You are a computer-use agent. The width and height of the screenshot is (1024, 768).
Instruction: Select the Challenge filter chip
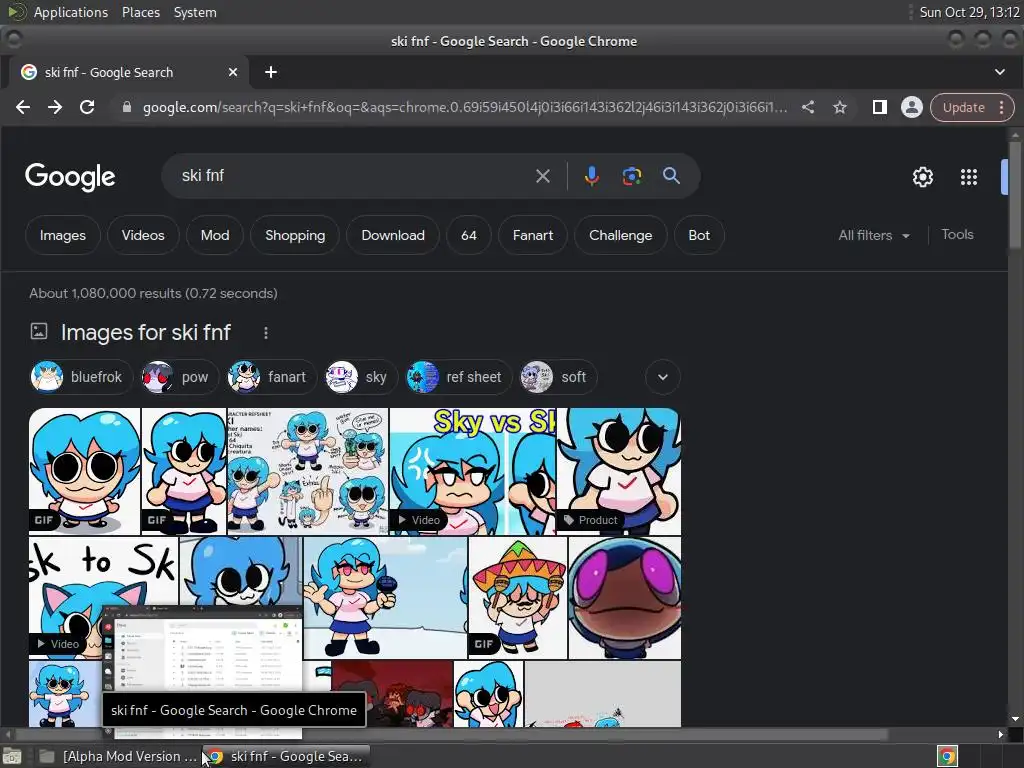pyautogui.click(x=620, y=235)
